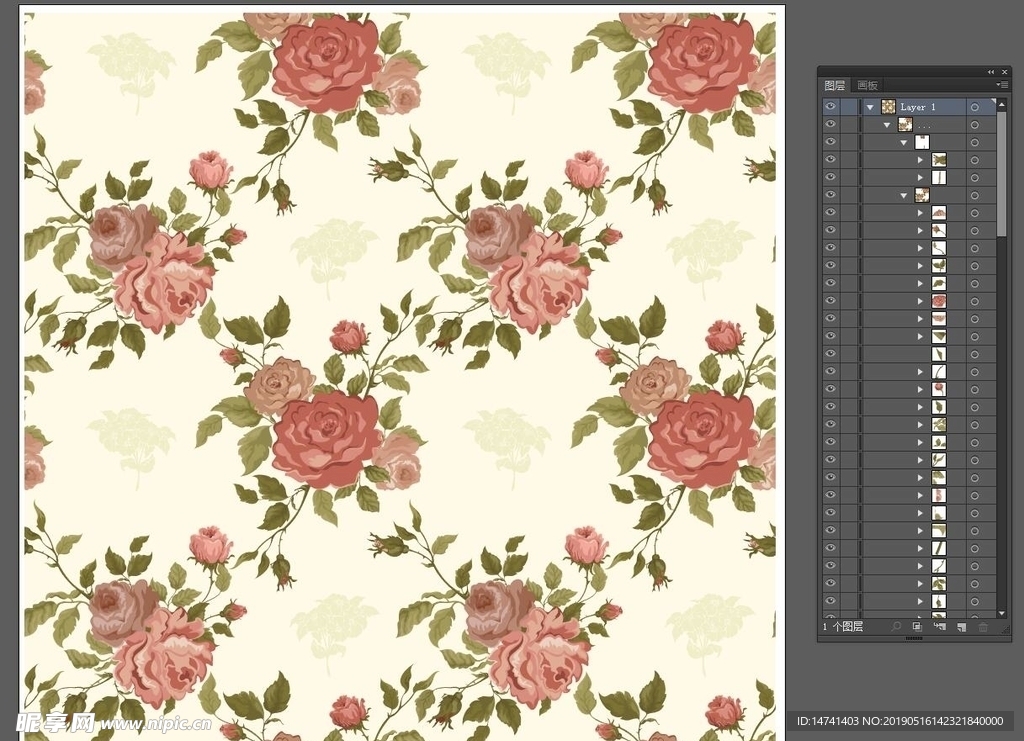Hide Layer 1 using its eye icon

(x=830, y=106)
